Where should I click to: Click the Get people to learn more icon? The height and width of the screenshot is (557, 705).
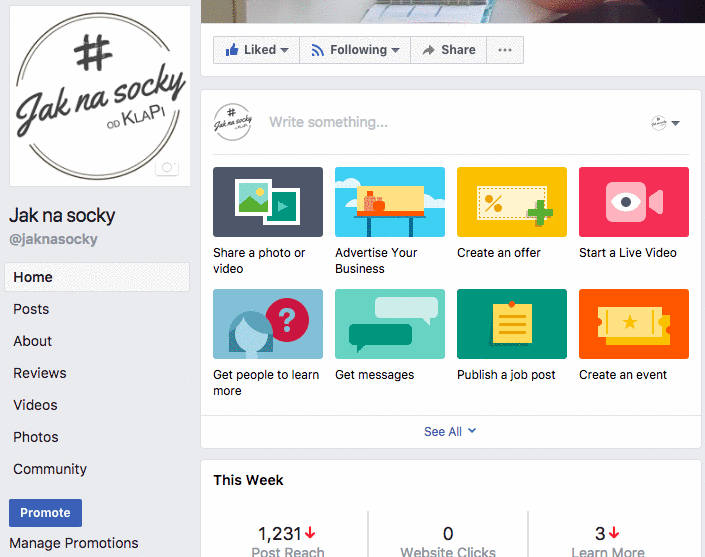(268, 324)
